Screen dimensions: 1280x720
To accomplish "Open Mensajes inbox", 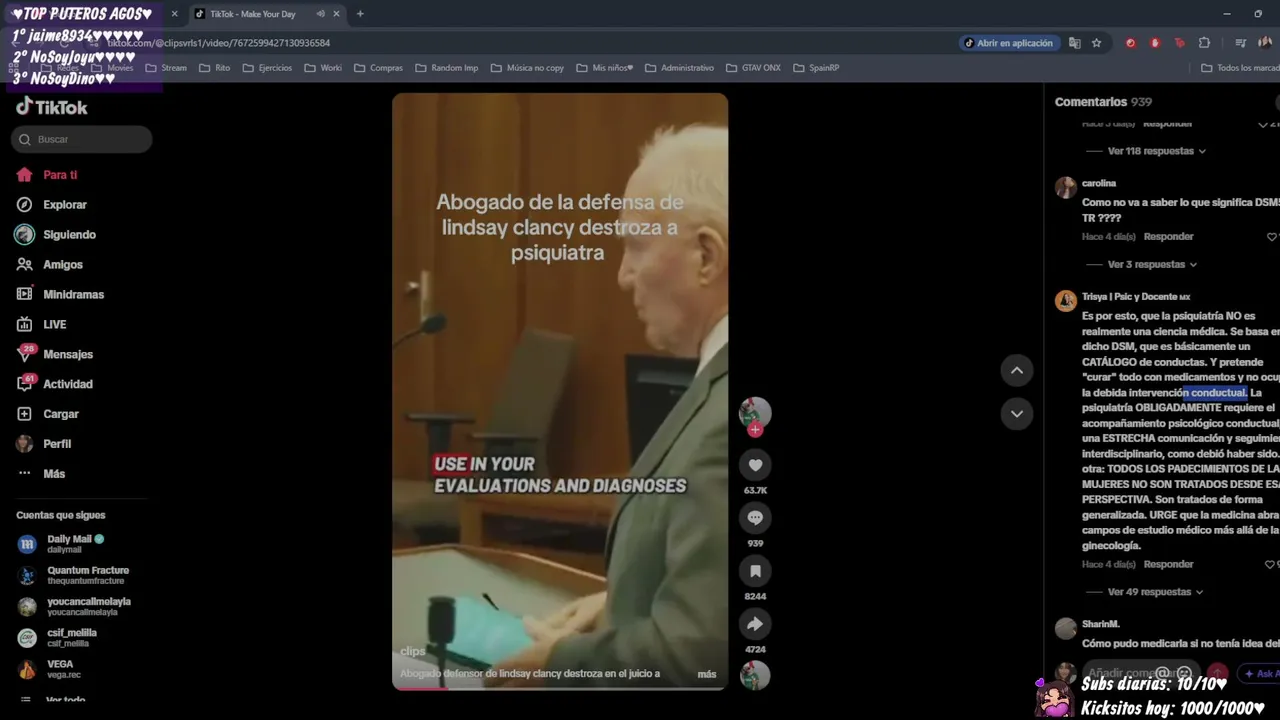I will click(x=68, y=355).
